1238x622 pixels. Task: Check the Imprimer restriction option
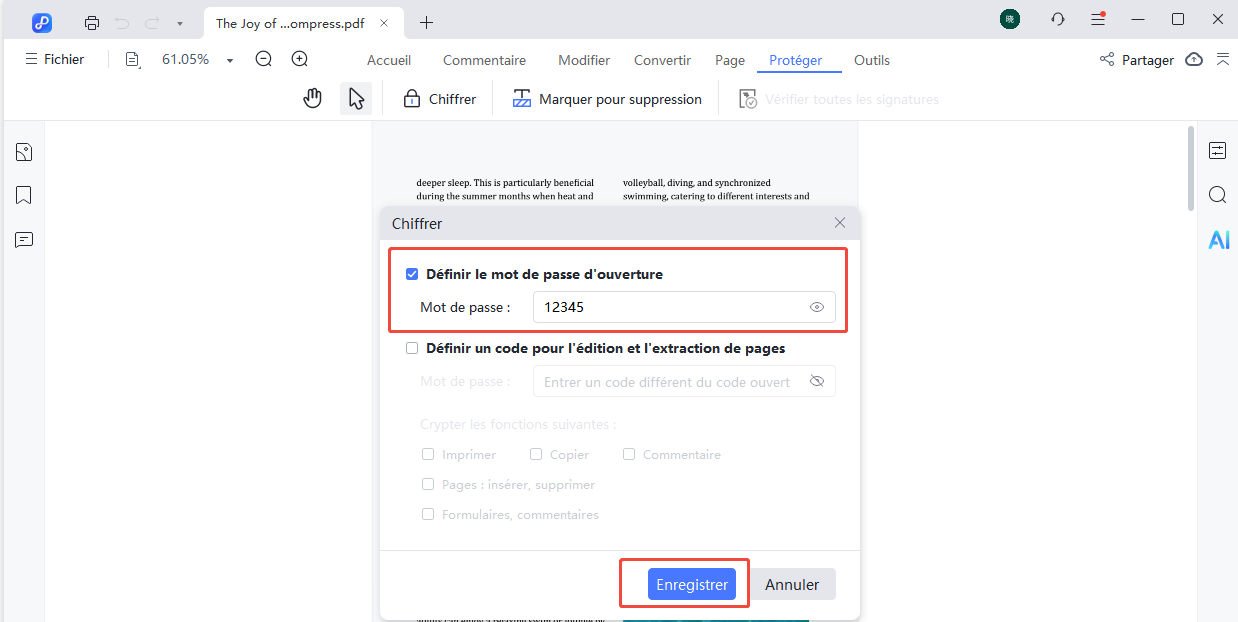click(428, 454)
